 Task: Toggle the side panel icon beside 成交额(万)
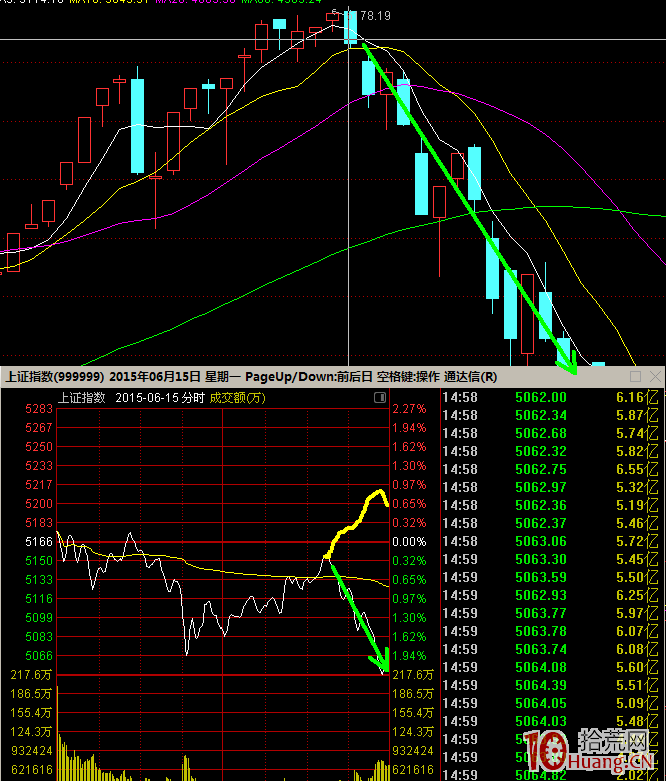[380, 397]
